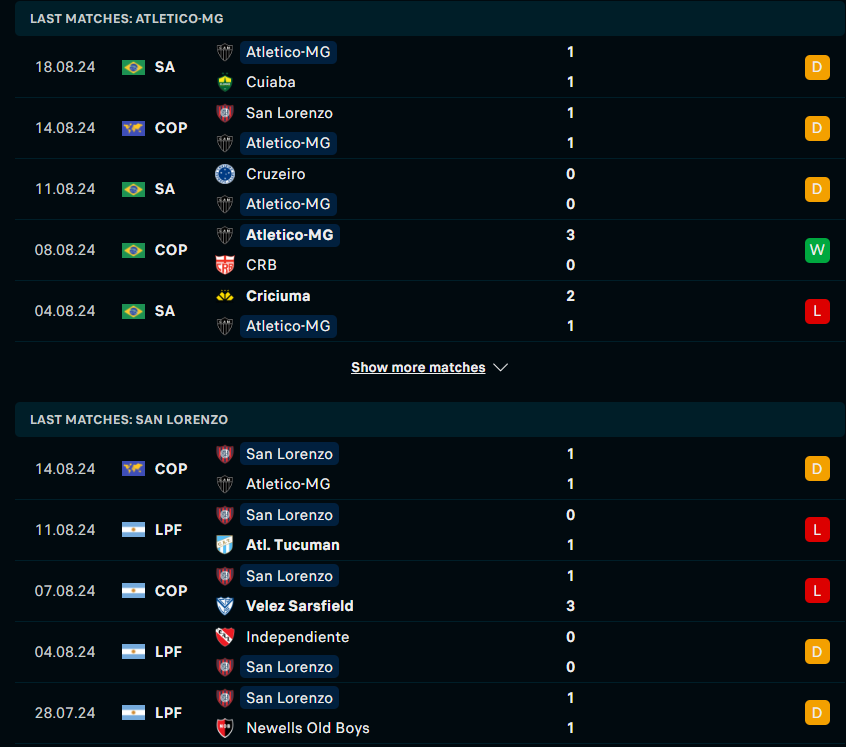
Task: Click the Show more matches link
Action: click(x=418, y=367)
